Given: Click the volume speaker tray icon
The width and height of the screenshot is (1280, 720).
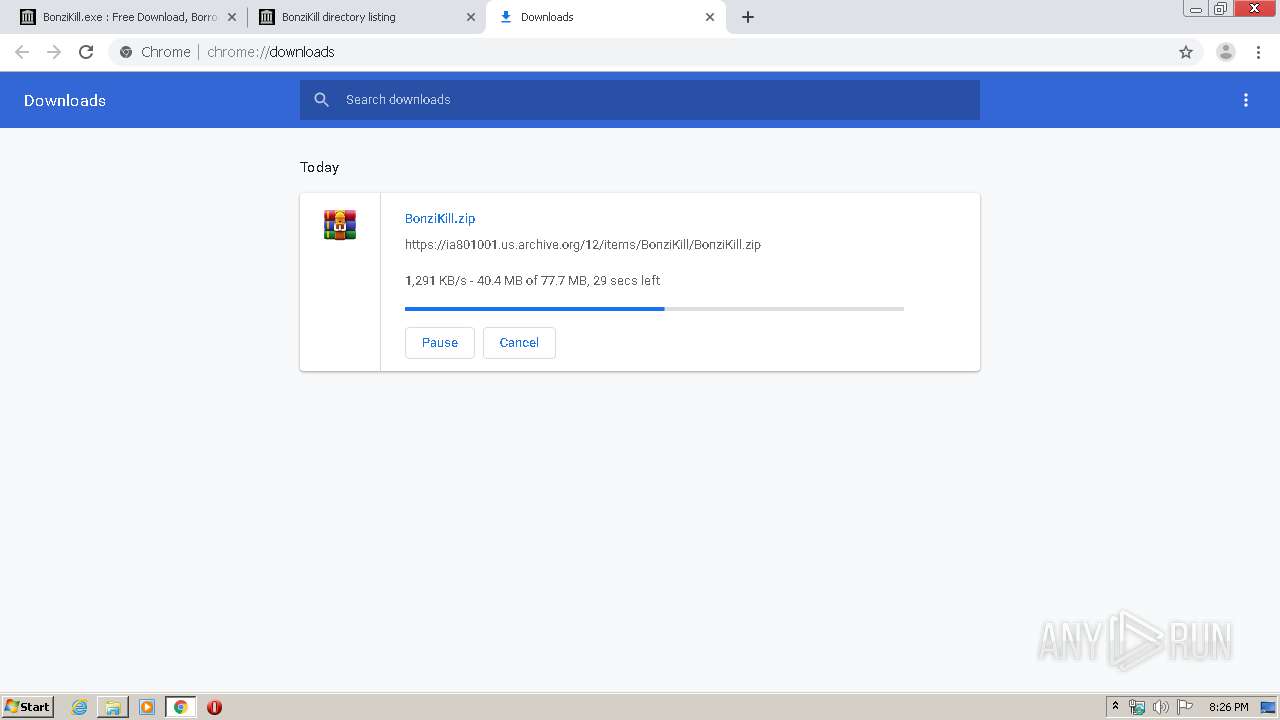Looking at the screenshot, I should pyautogui.click(x=1161, y=707).
